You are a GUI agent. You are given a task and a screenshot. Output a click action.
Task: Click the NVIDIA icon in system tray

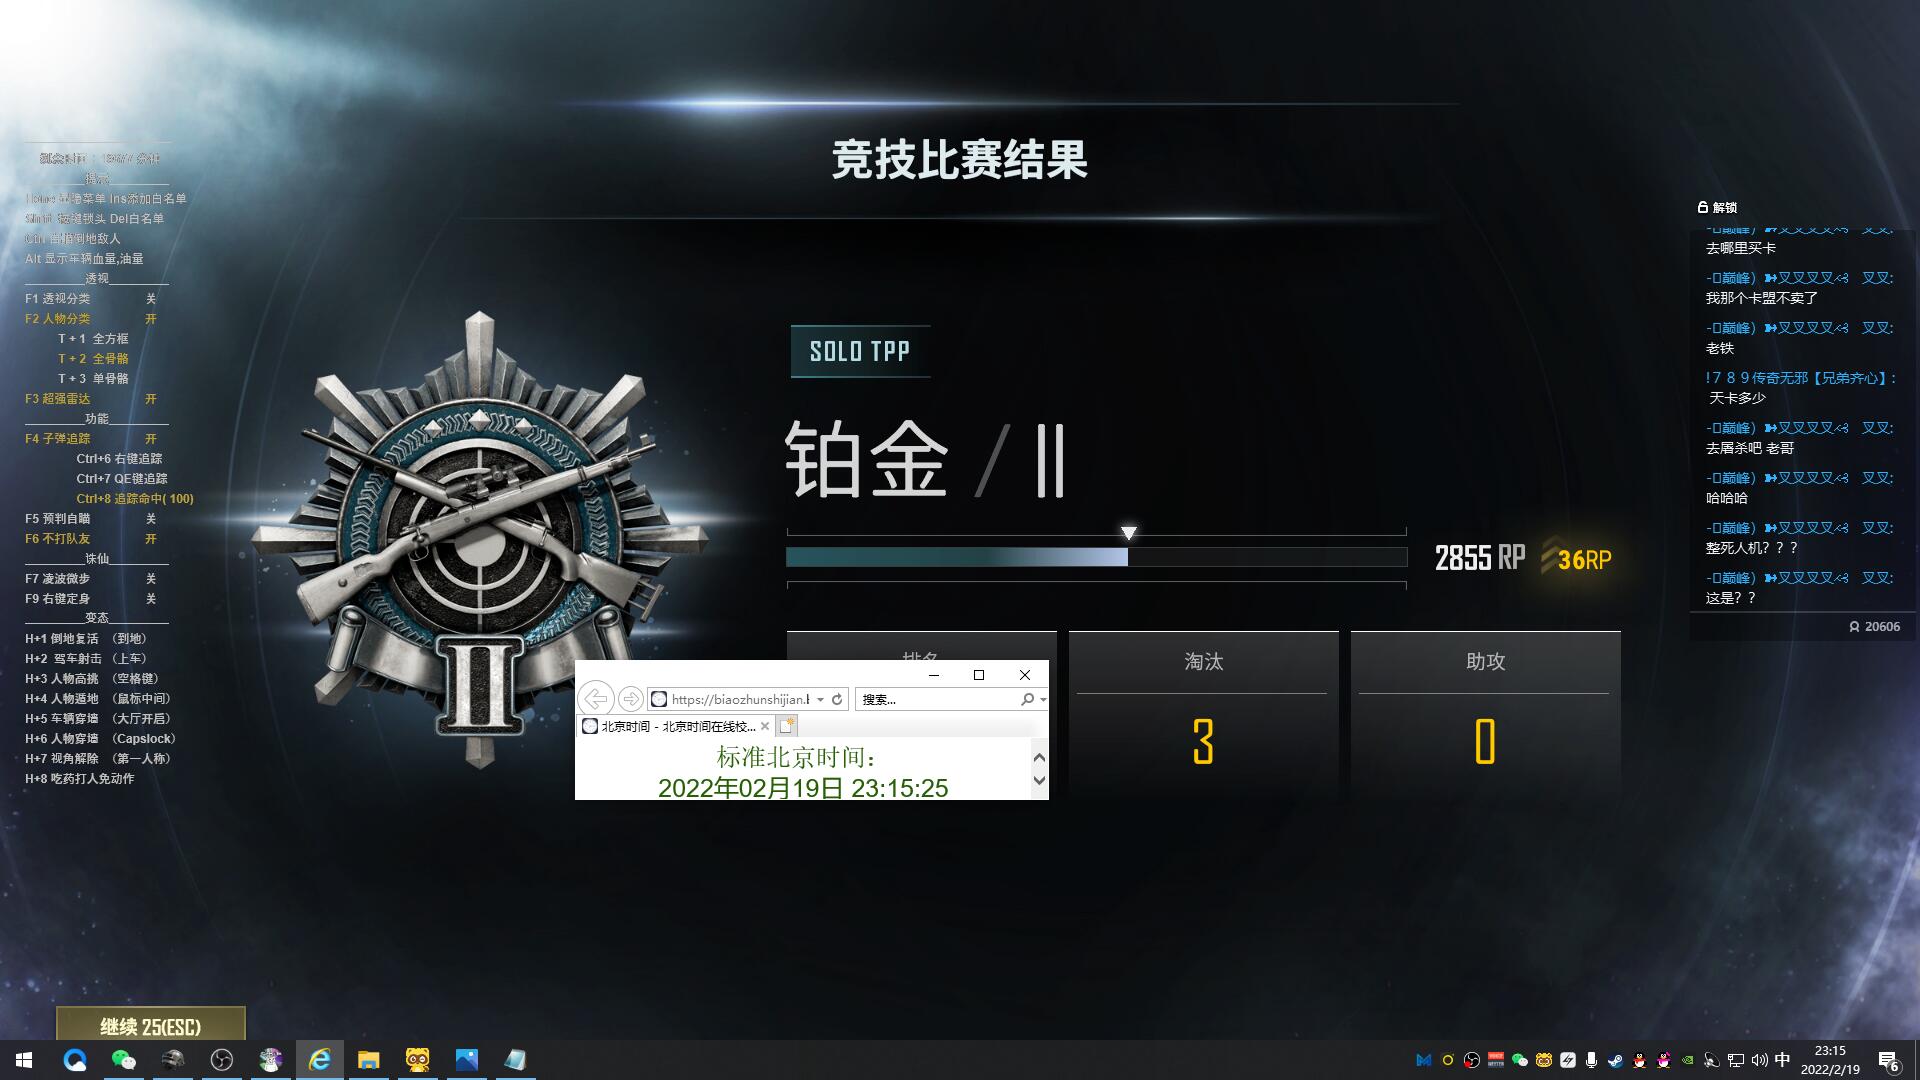tap(1687, 1060)
